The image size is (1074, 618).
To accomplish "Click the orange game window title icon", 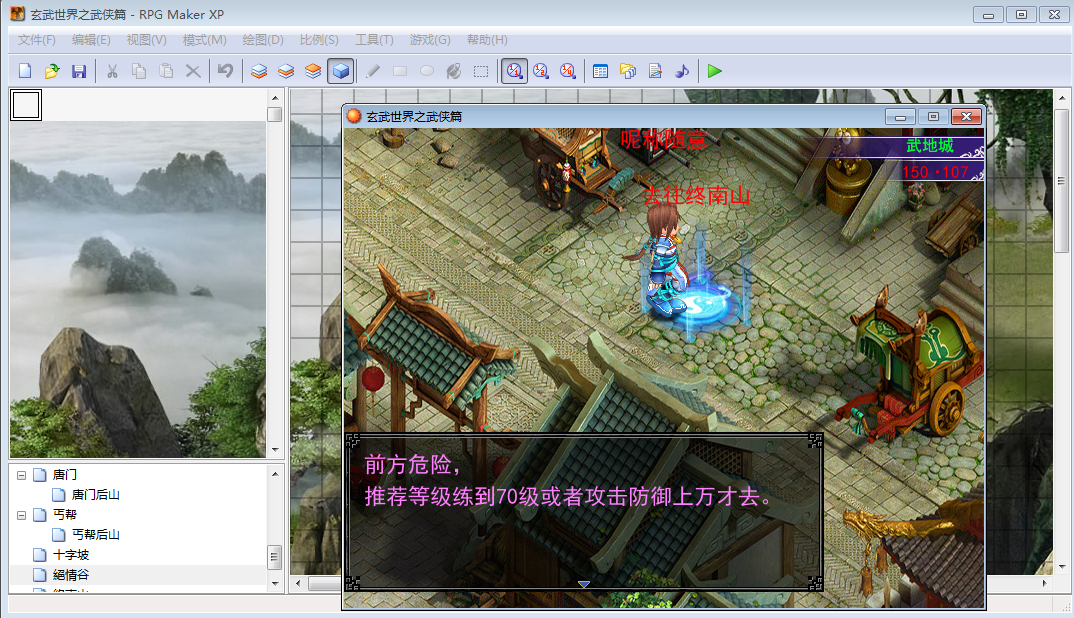I will coord(353,116).
